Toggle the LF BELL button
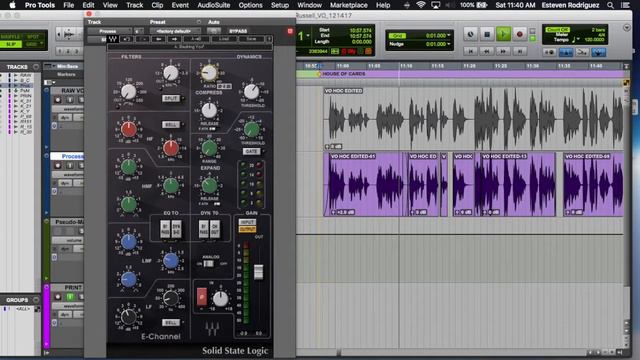 [x=171, y=322]
